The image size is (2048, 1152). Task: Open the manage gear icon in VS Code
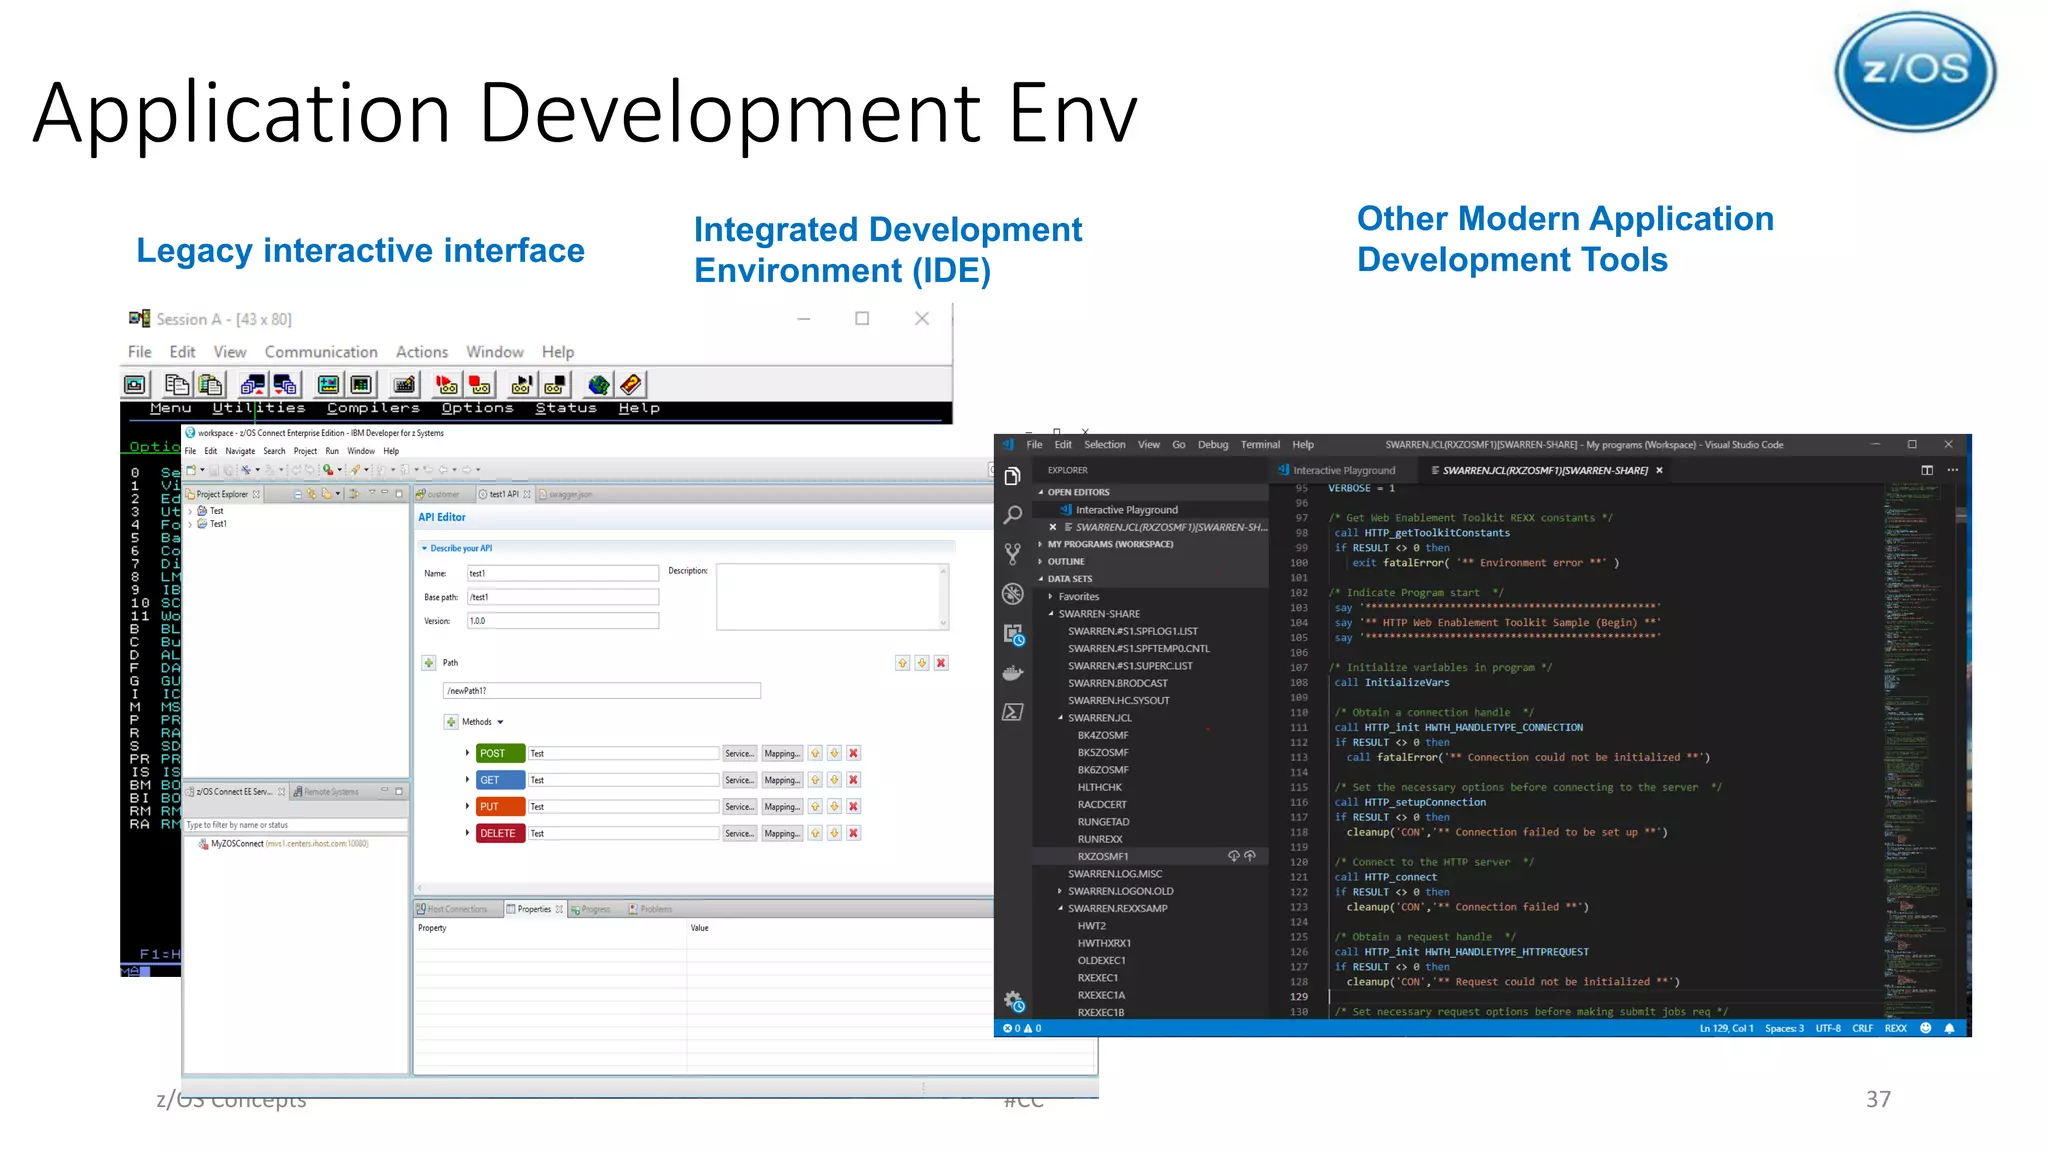[x=1013, y=1000]
